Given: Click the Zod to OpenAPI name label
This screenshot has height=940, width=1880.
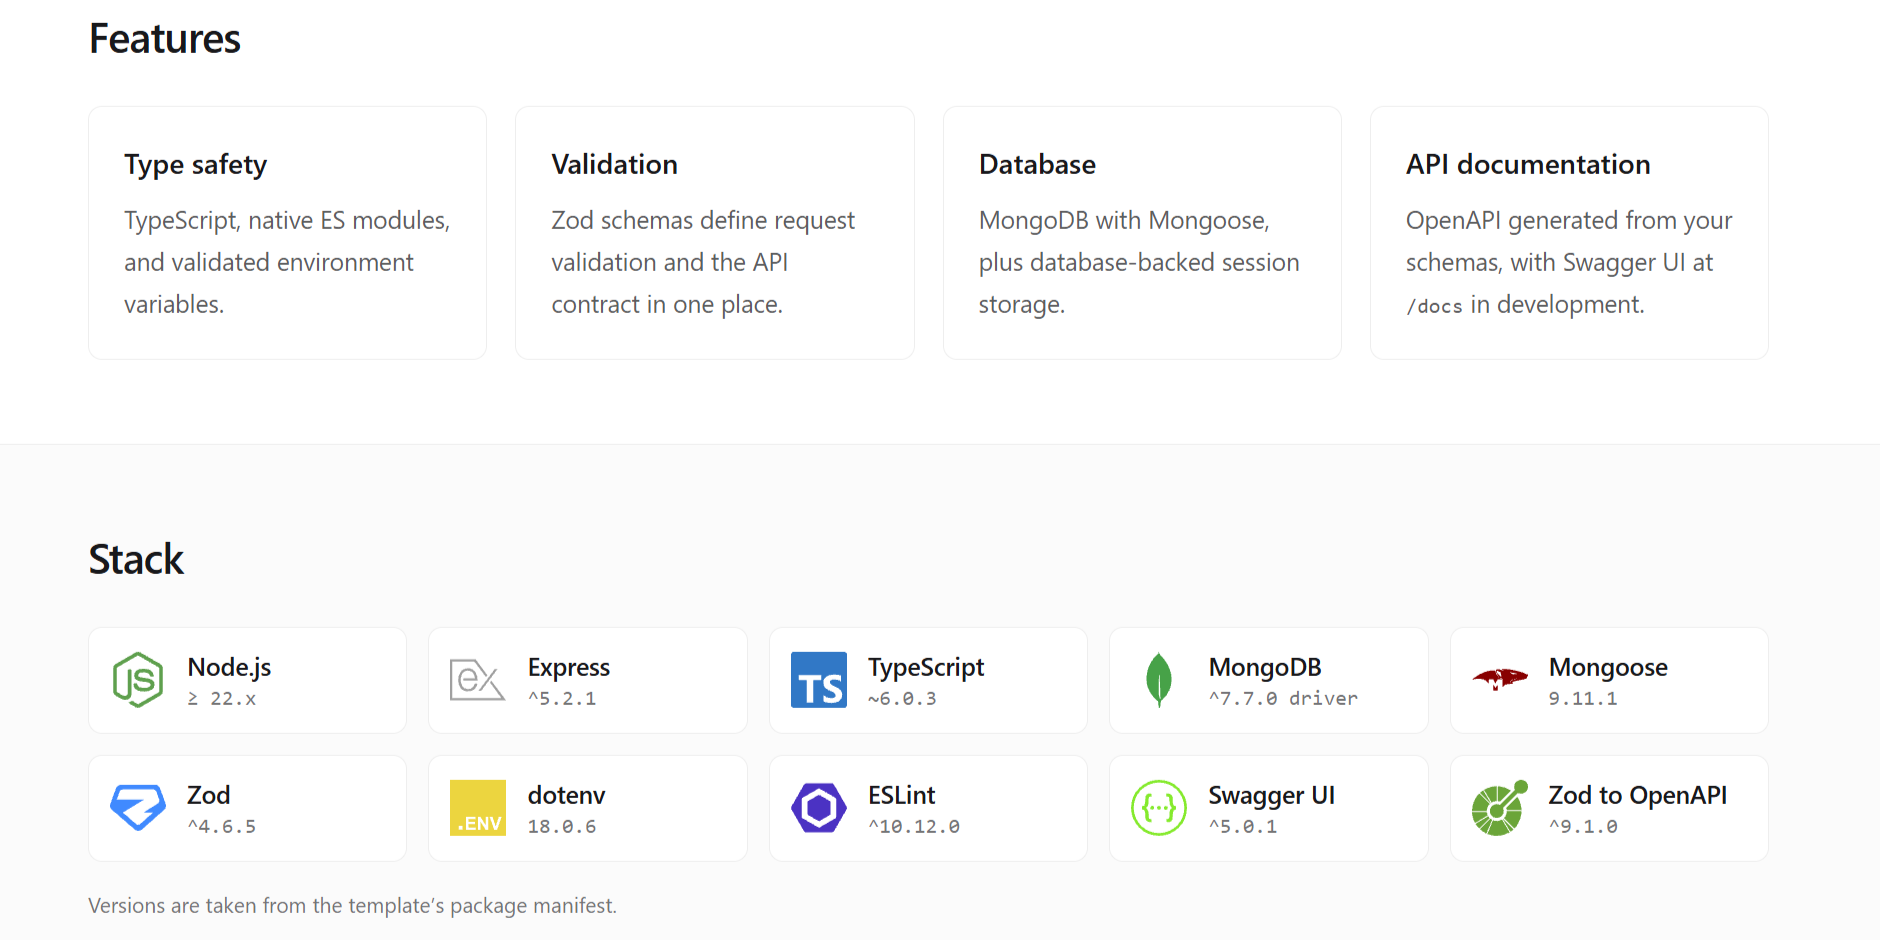Looking at the screenshot, I should click(1637, 795).
